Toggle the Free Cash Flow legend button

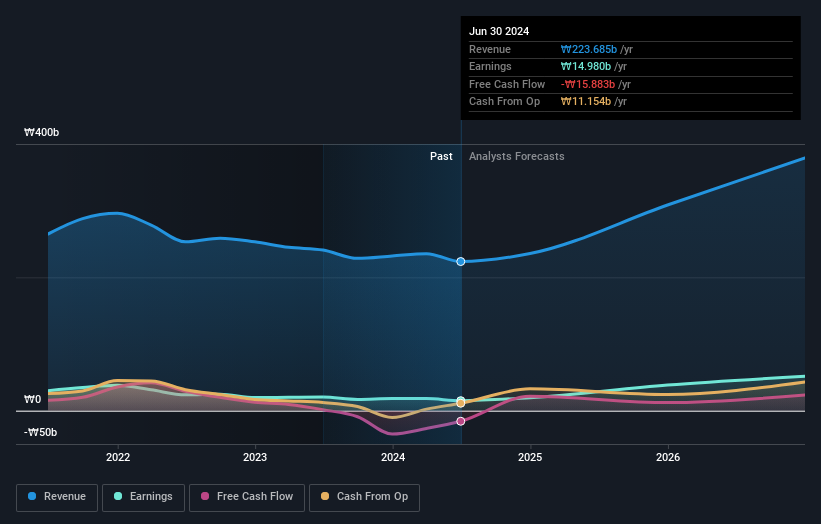pos(247,497)
